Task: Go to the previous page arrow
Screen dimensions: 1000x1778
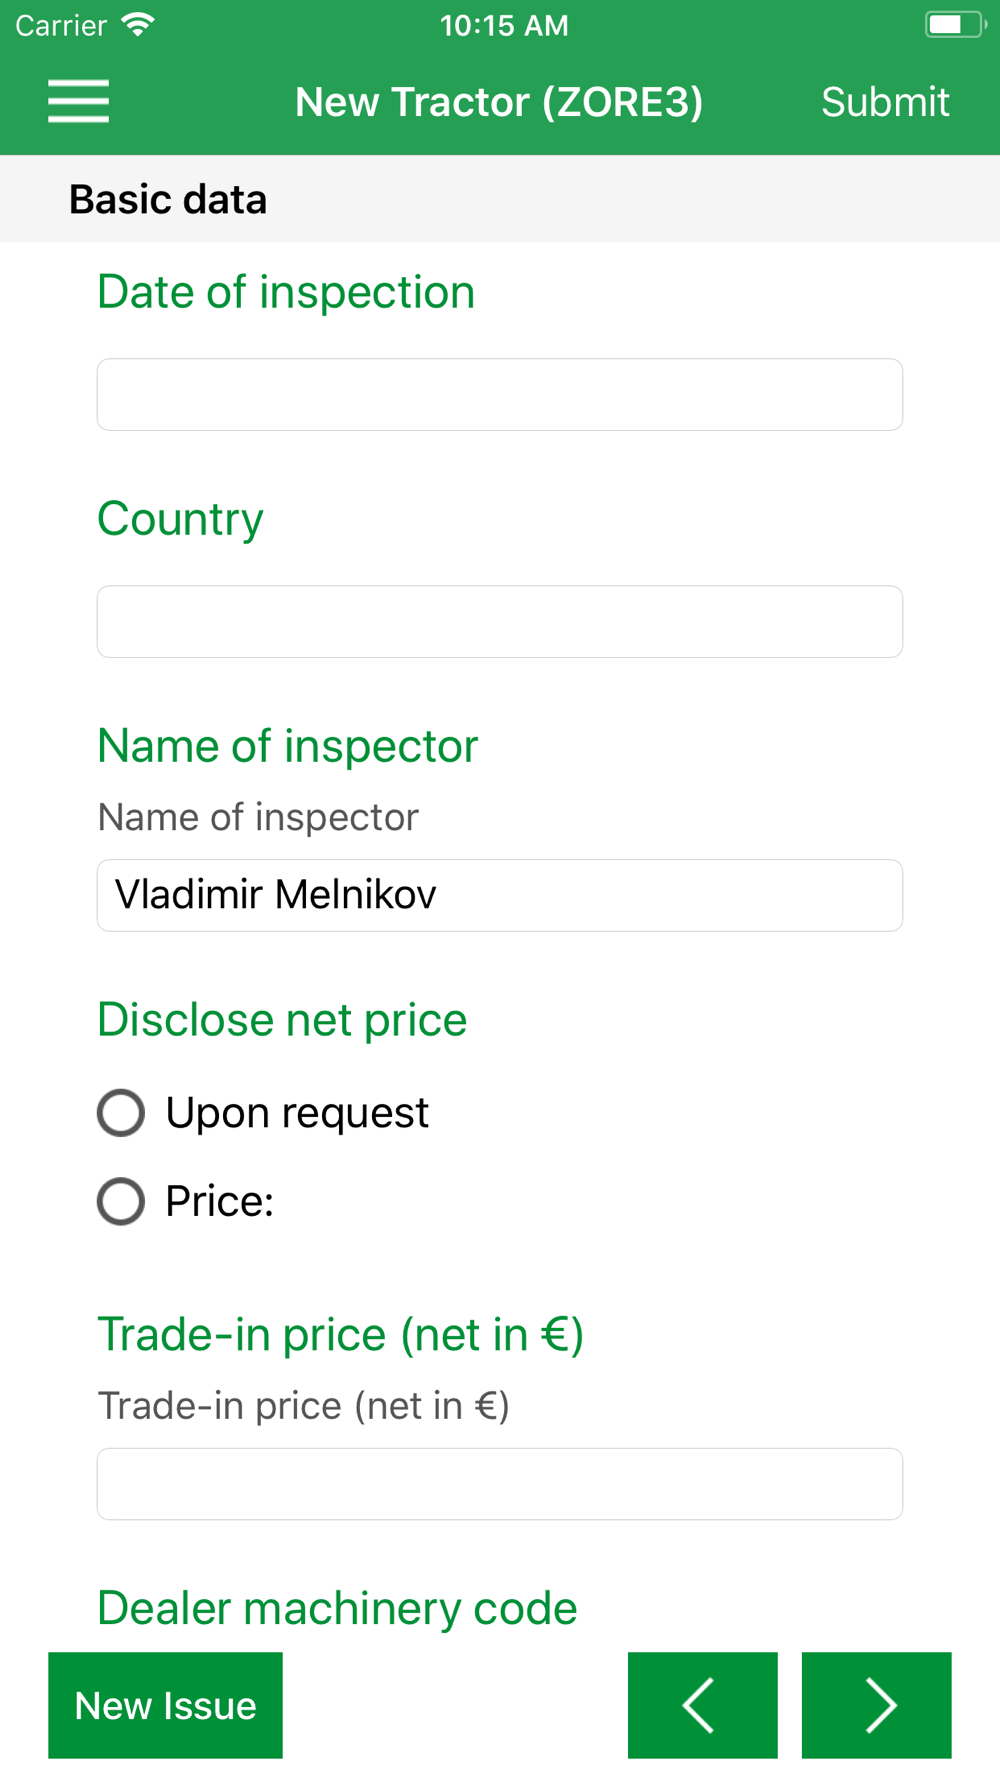Action: click(x=703, y=1705)
